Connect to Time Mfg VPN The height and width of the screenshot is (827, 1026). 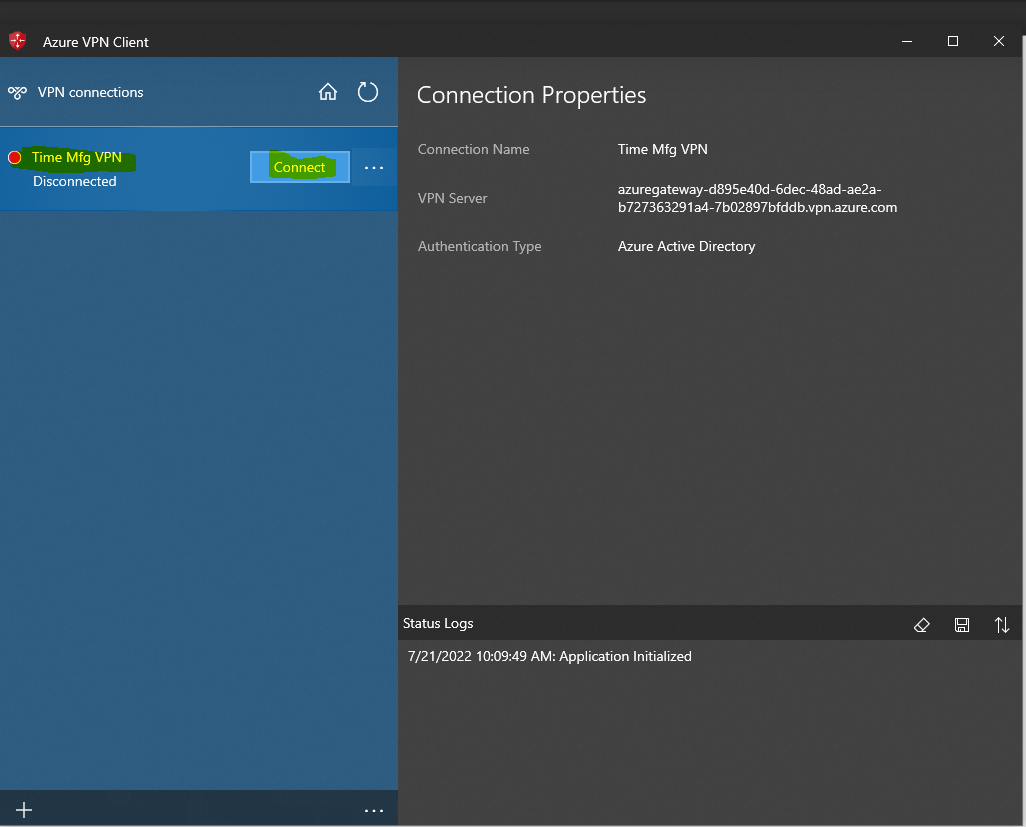[300, 167]
